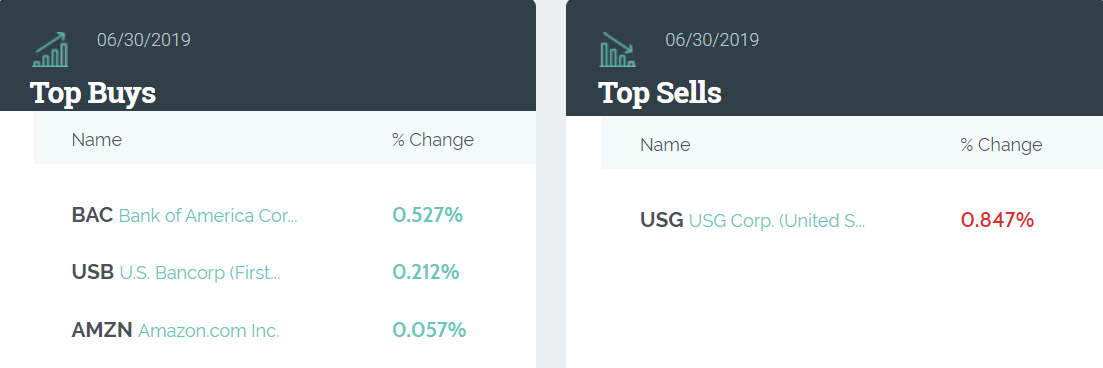Select the AMZN ticker symbol

(x=102, y=330)
